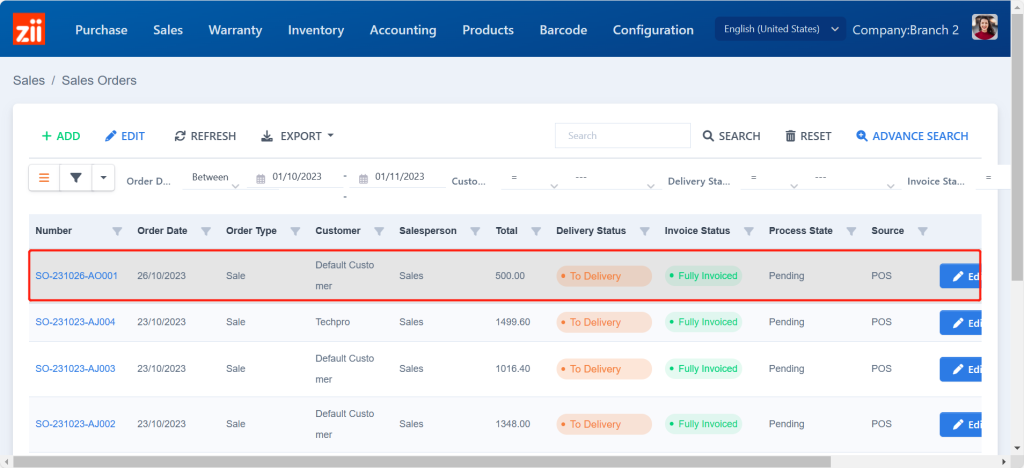The width and height of the screenshot is (1024, 468).
Task: Click filter icon on Total column
Action: pyautogui.click(x=536, y=231)
